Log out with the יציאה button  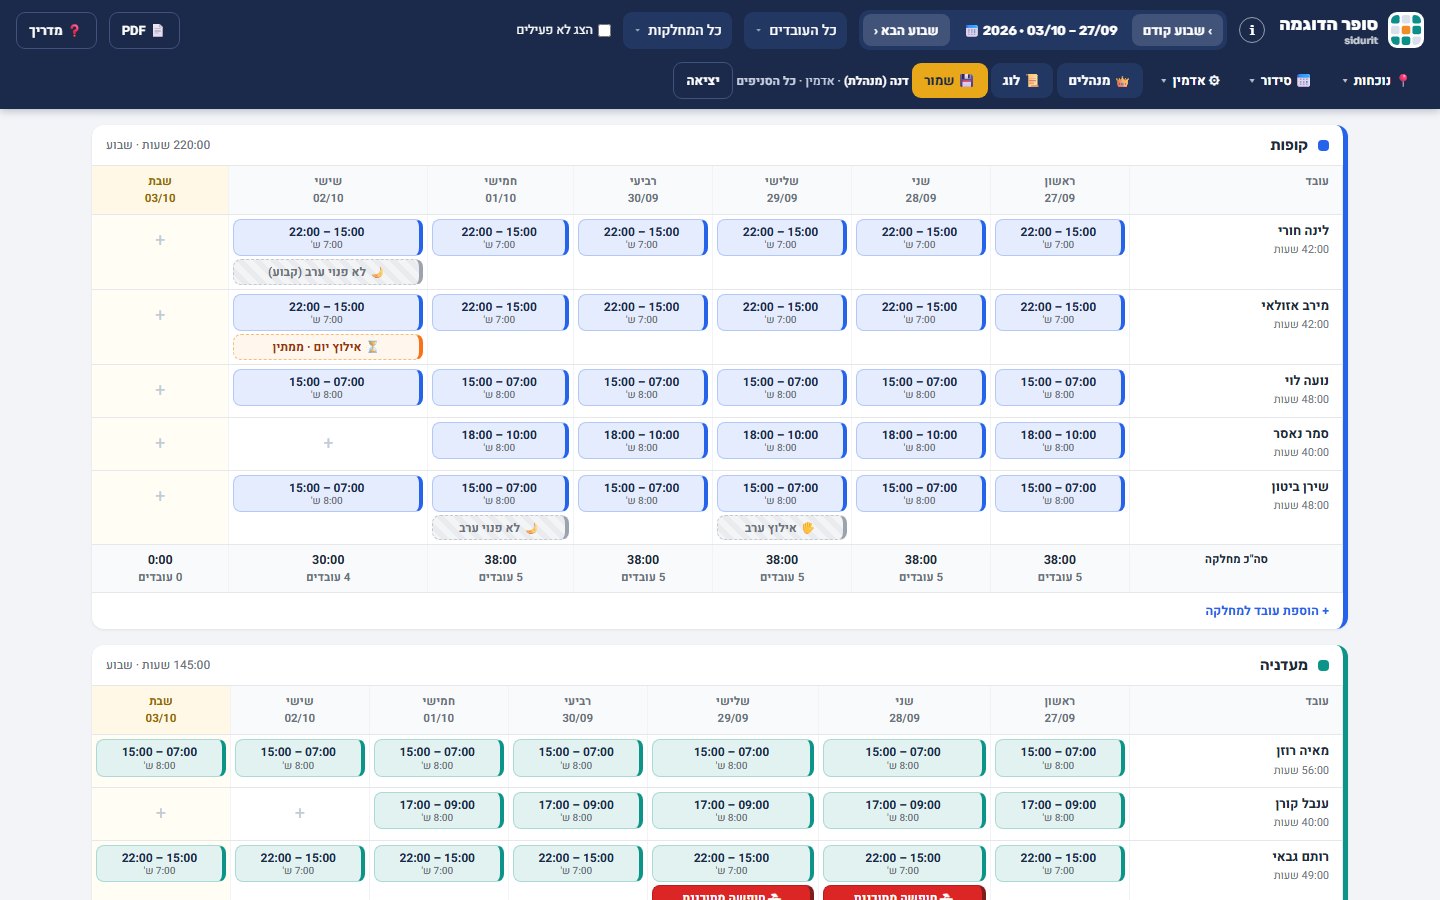pyautogui.click(x=703, y=80)
